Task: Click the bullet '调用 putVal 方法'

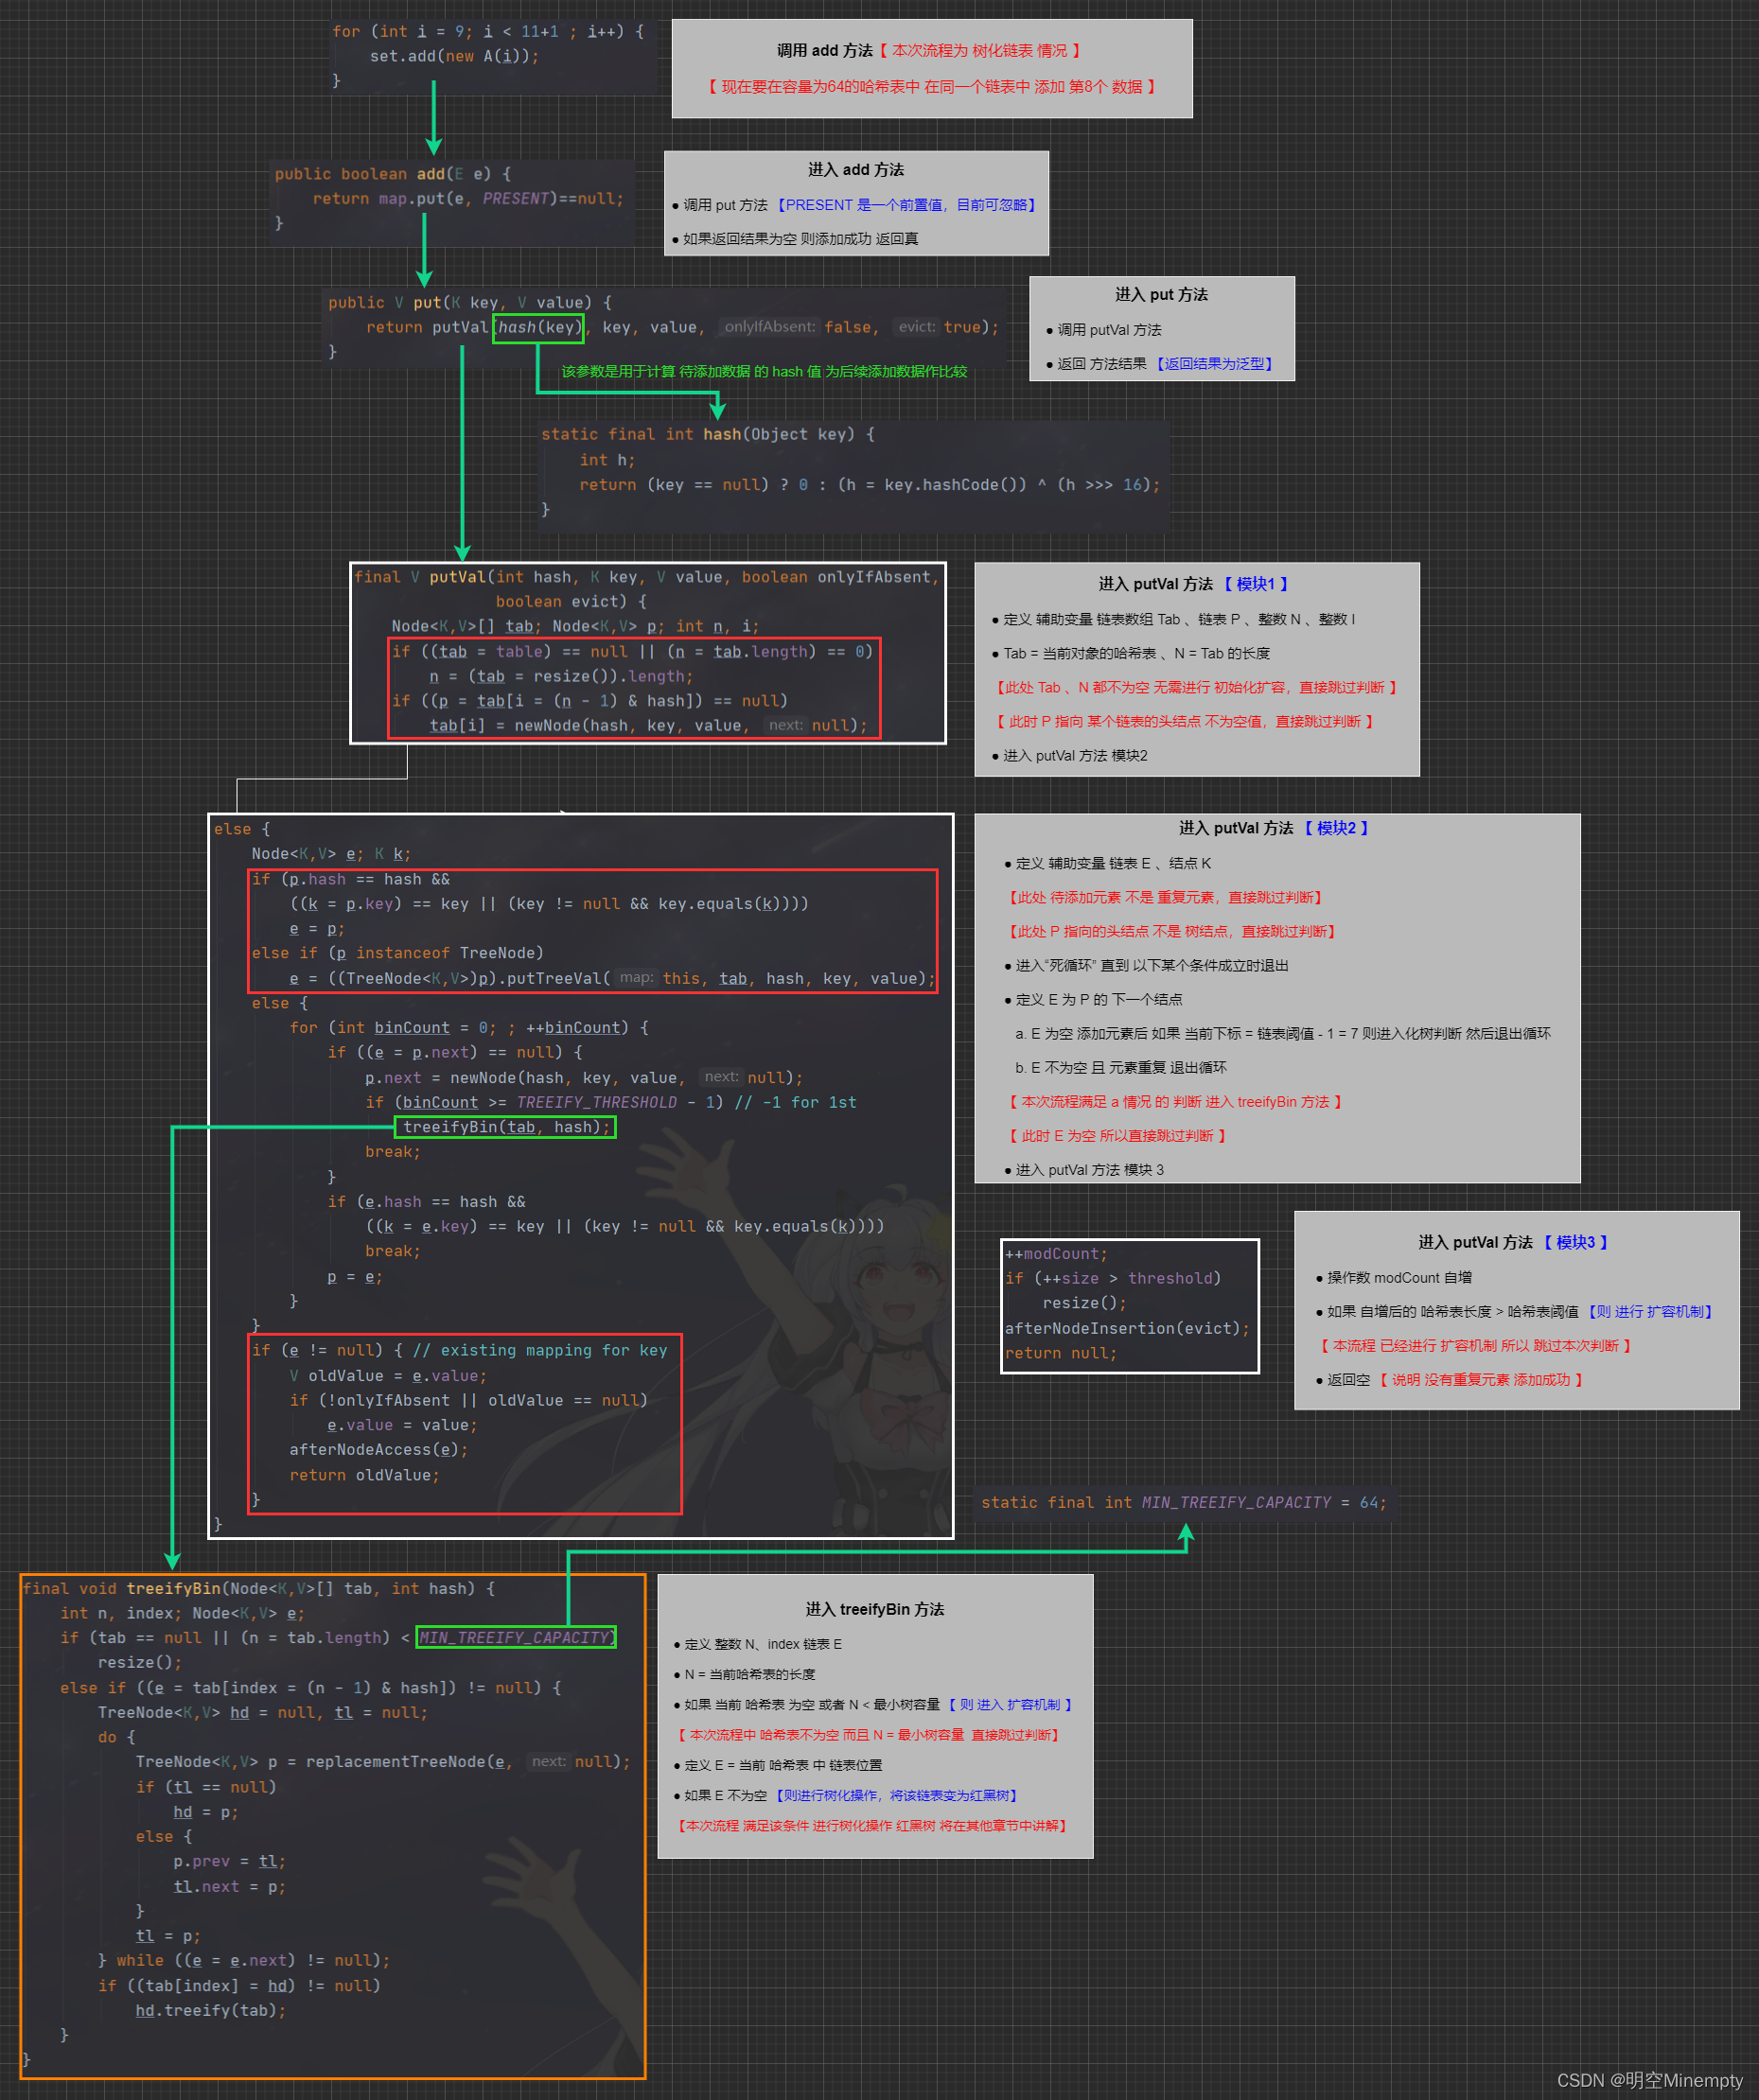Action: click(x=1109, y=330)
